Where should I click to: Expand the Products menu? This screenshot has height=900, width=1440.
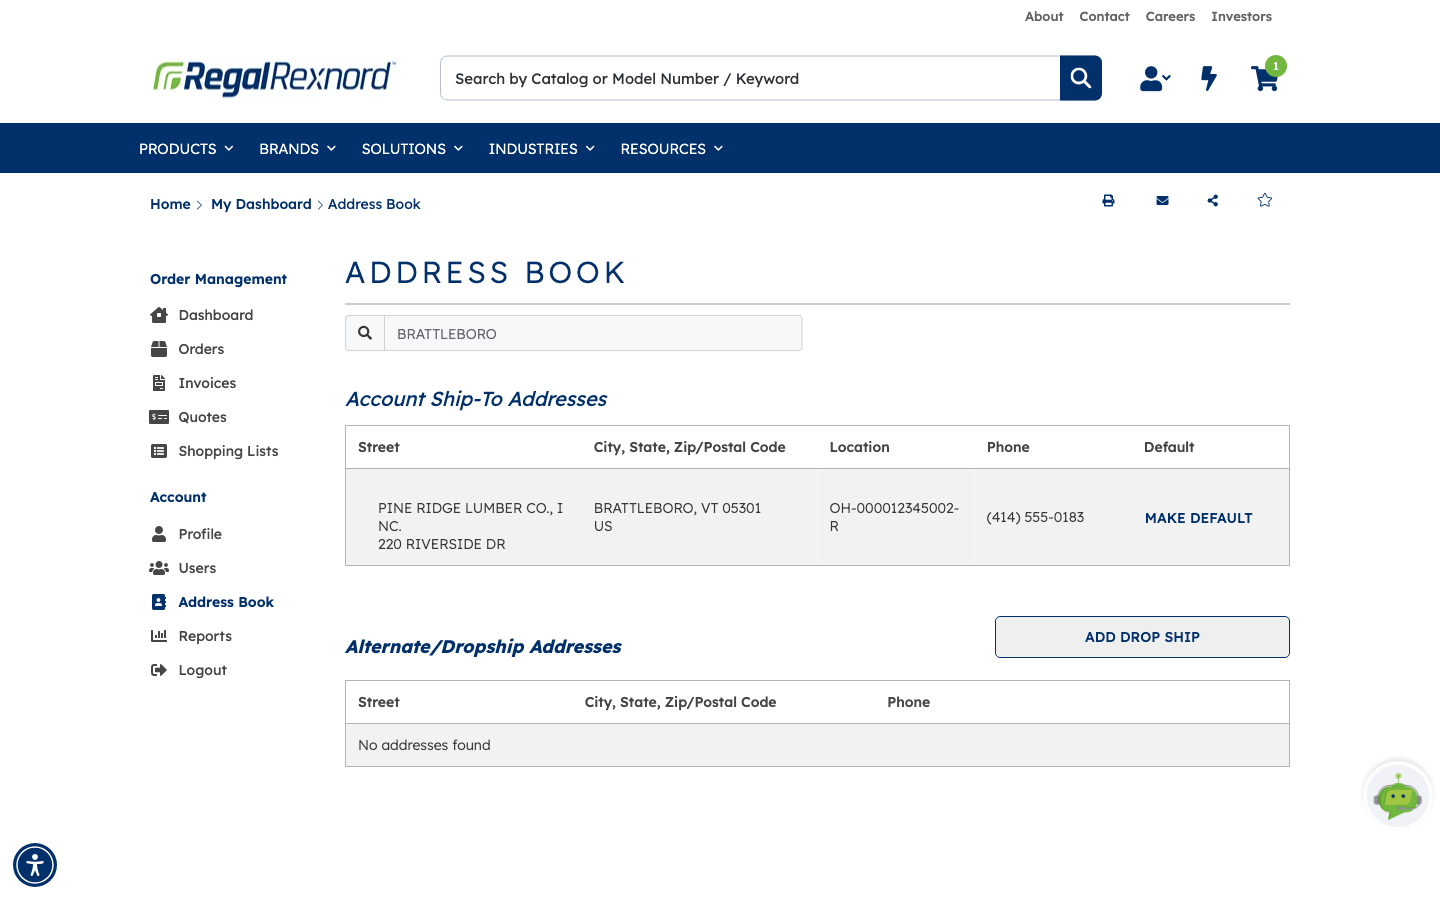[186, 149]
